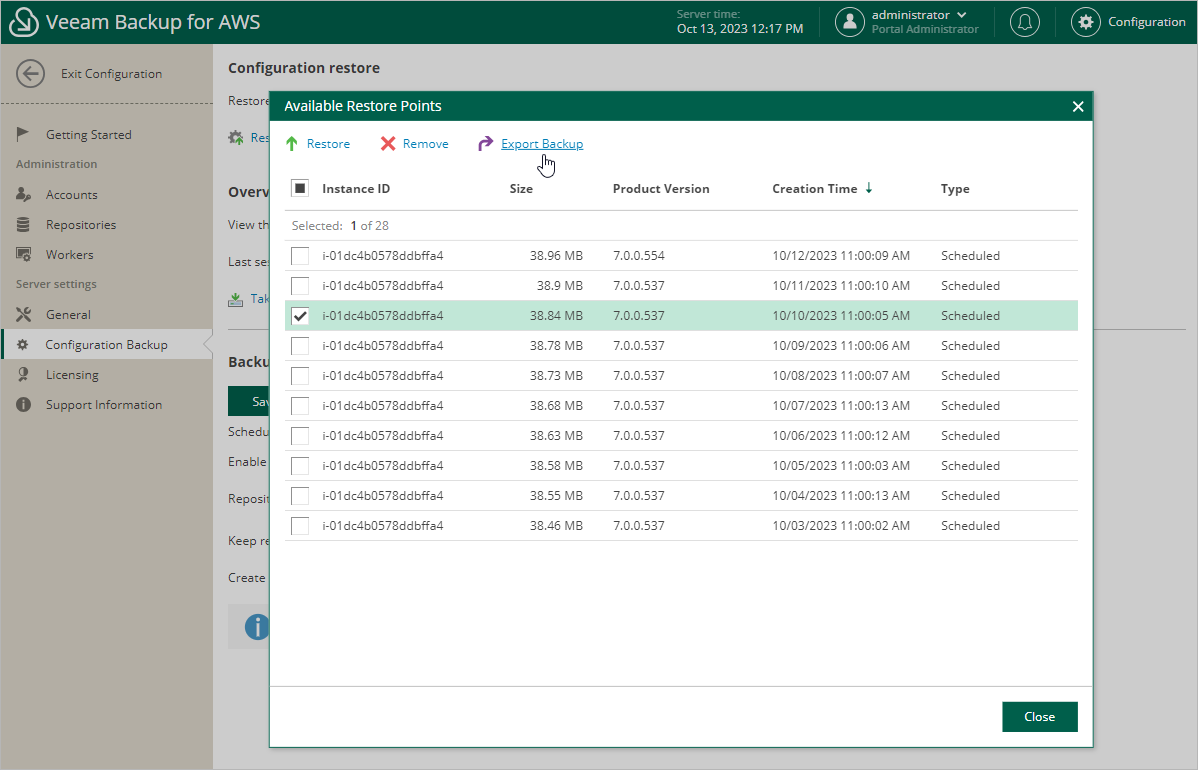Sort by Type column header
Viewport: 1198px width, 770px height.
(x=955, y=189)
